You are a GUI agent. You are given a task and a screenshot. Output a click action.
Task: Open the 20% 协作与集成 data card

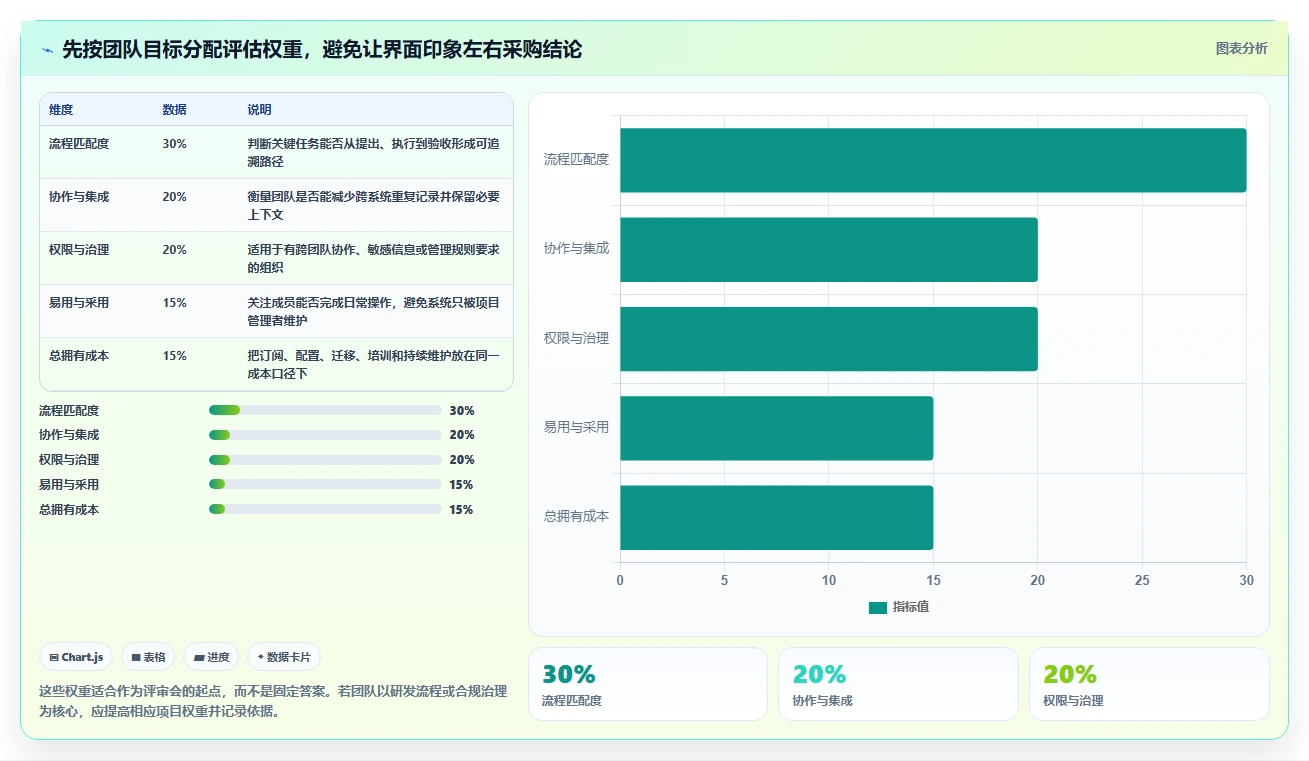tap(898, 684)
